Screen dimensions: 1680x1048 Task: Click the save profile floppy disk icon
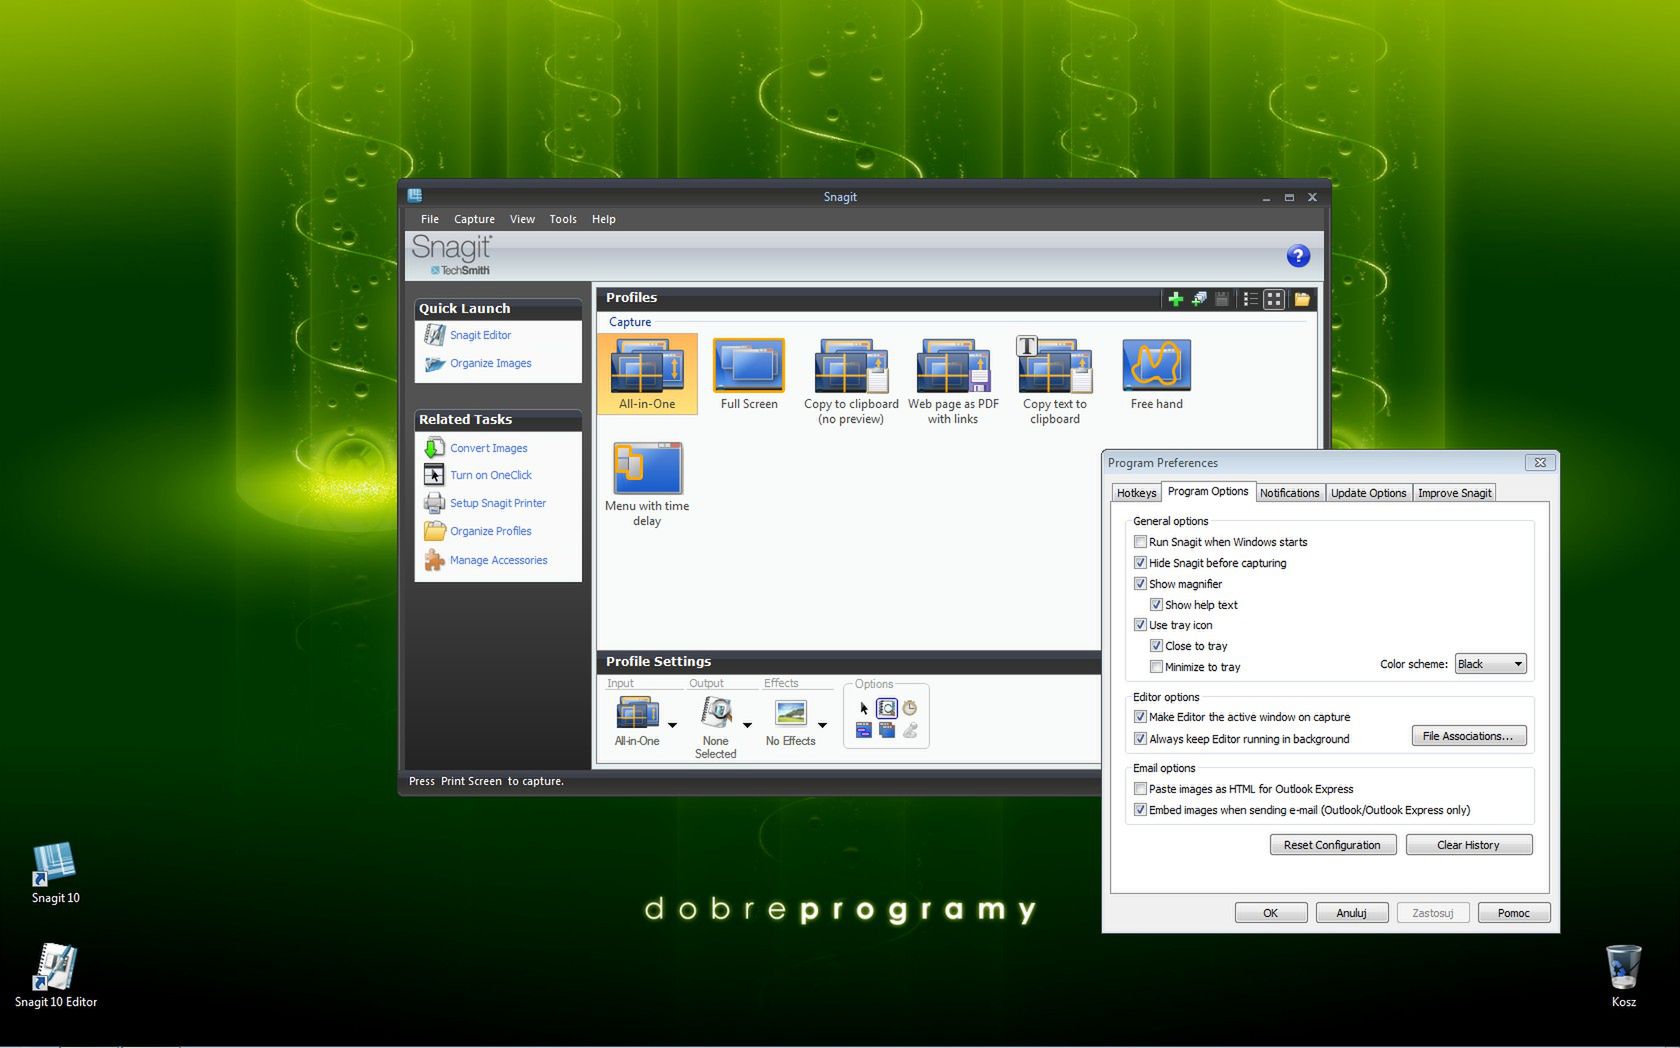(1221, 299)
